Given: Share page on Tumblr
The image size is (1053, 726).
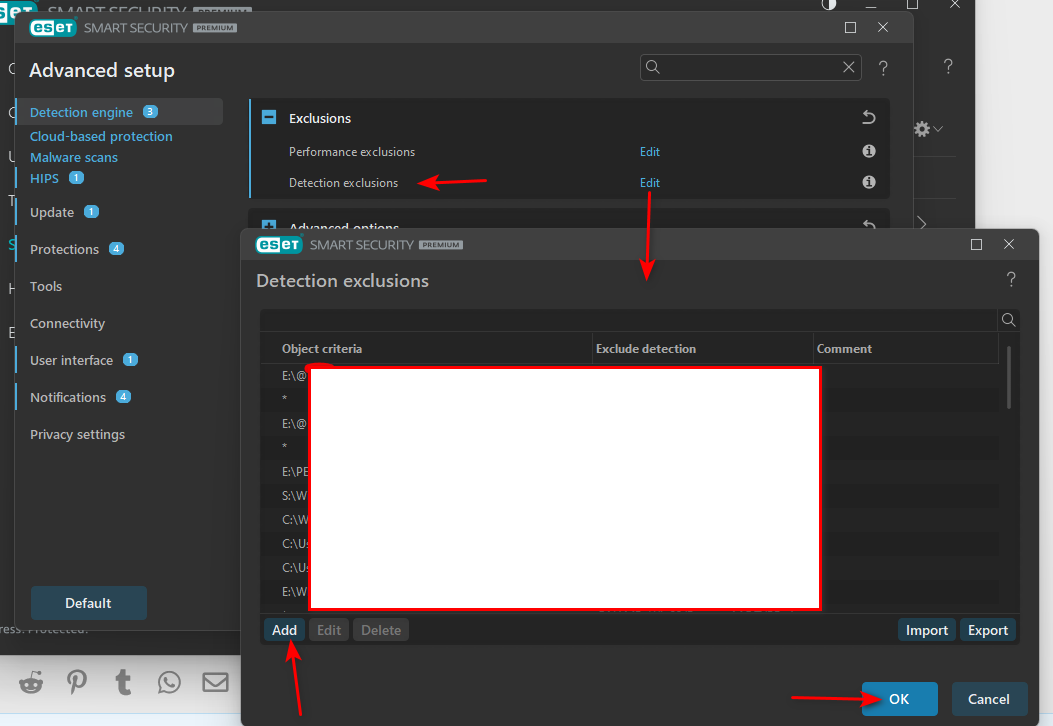Looking at the screenshot, I should click(x=123, y=682).
